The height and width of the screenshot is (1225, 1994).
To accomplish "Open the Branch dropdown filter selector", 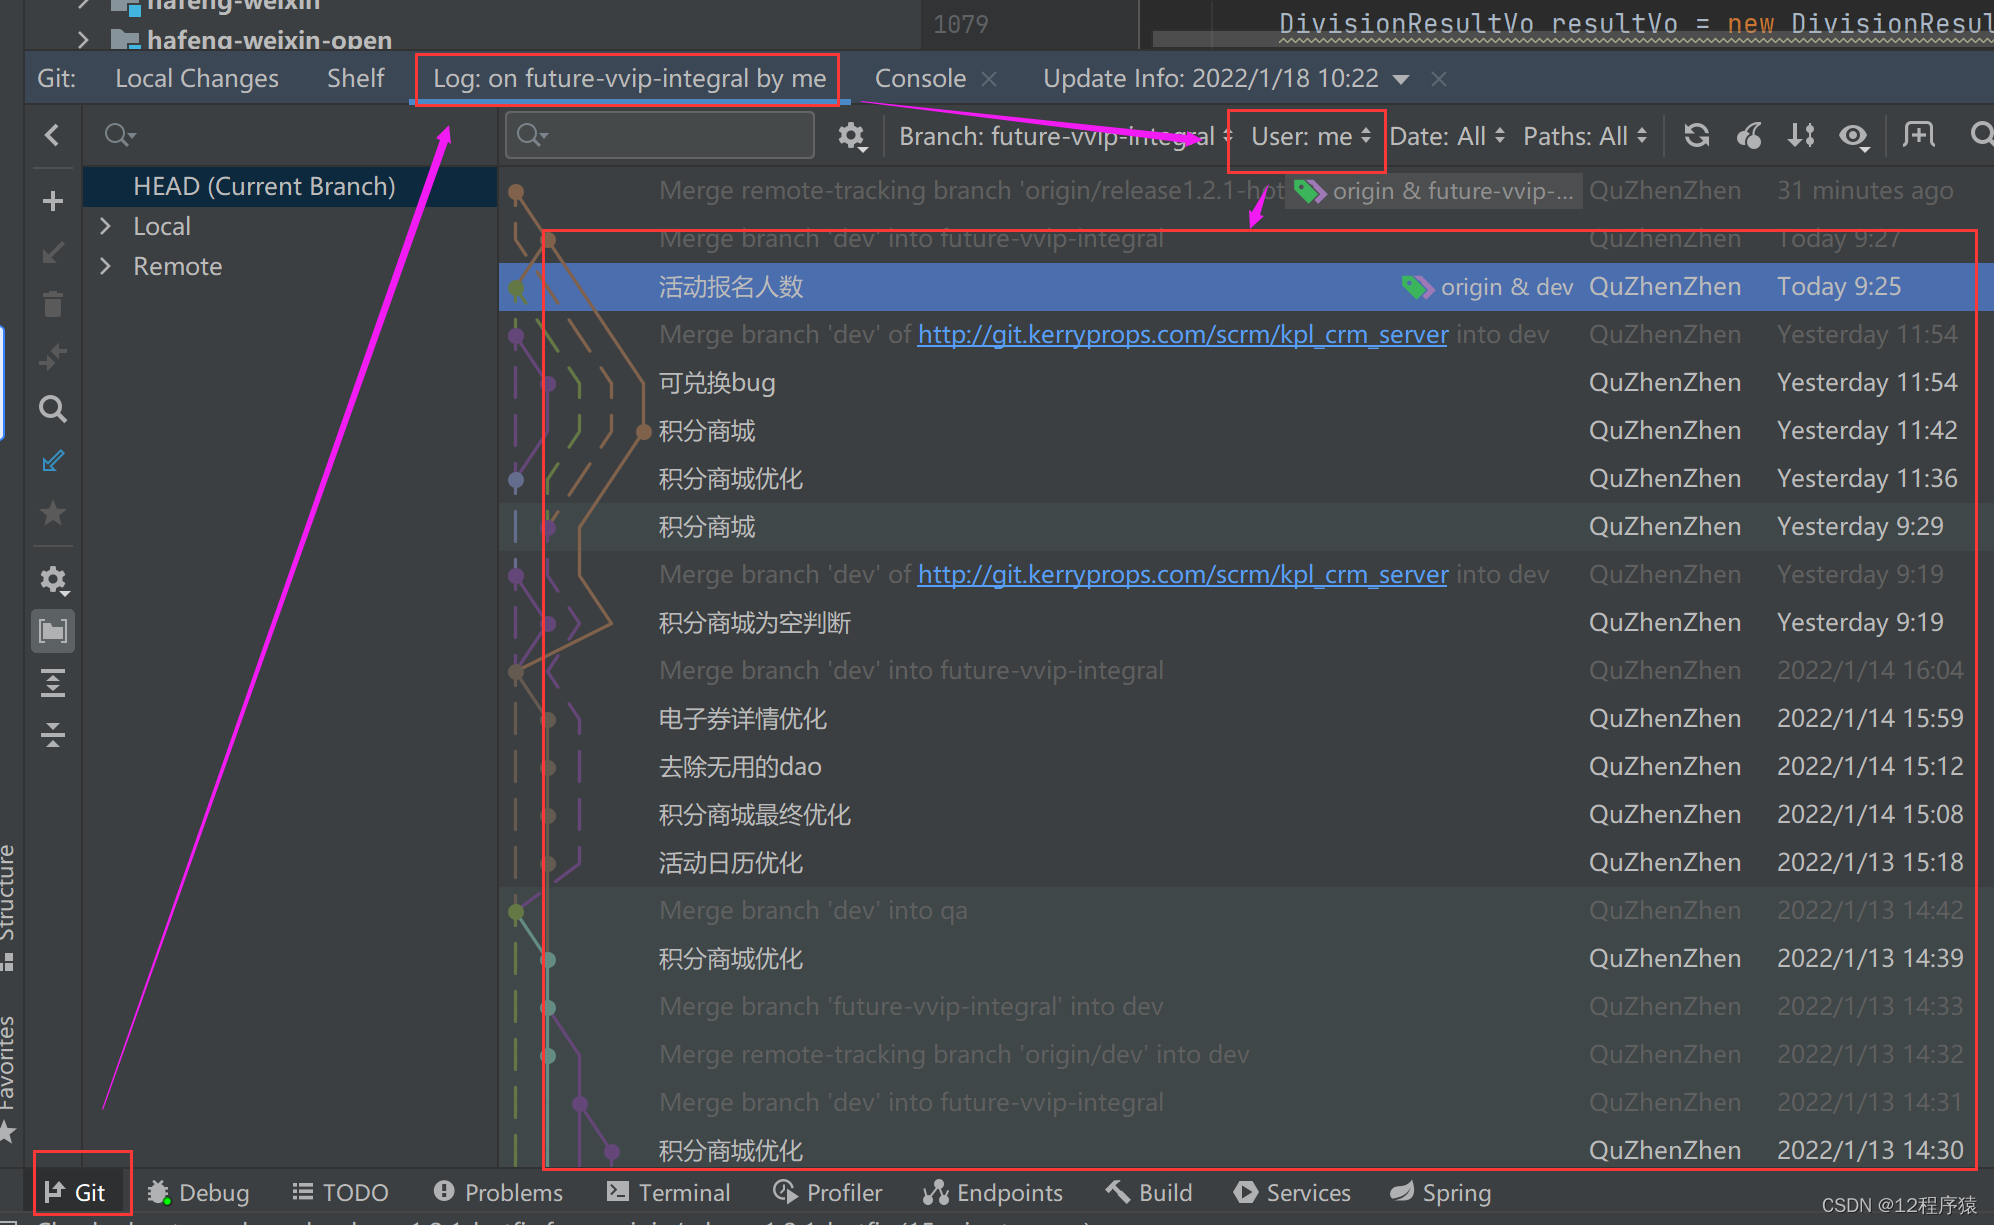I will coord(1063,137).
